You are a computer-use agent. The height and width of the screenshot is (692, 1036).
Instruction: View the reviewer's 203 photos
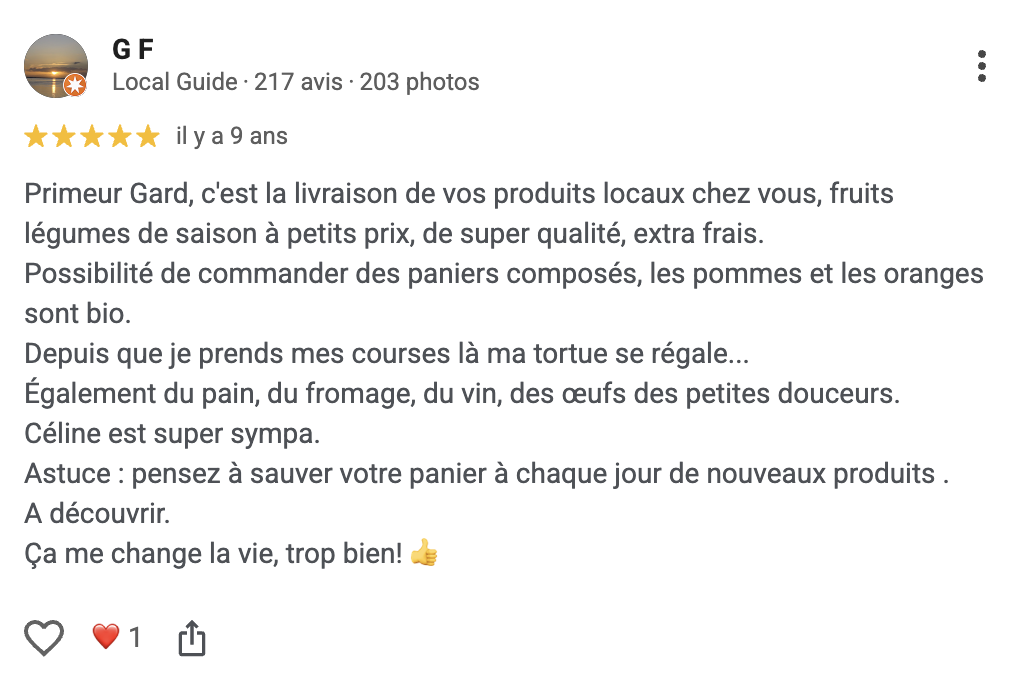420,82
